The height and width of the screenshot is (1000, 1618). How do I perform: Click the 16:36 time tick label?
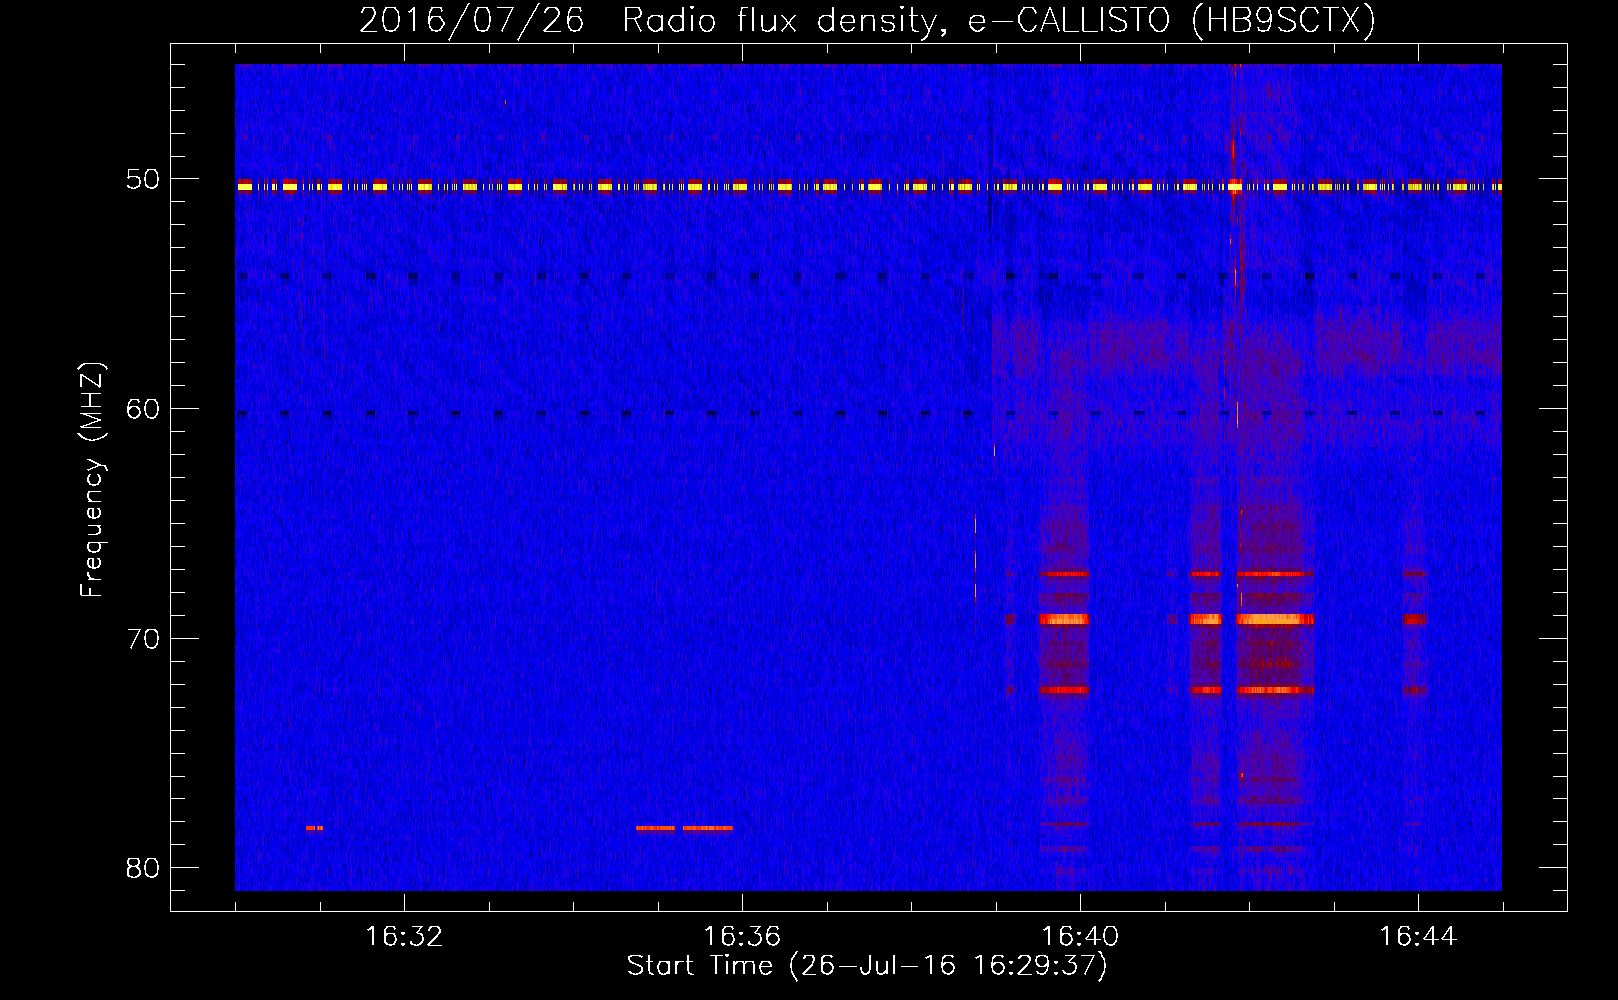[742, 937]
